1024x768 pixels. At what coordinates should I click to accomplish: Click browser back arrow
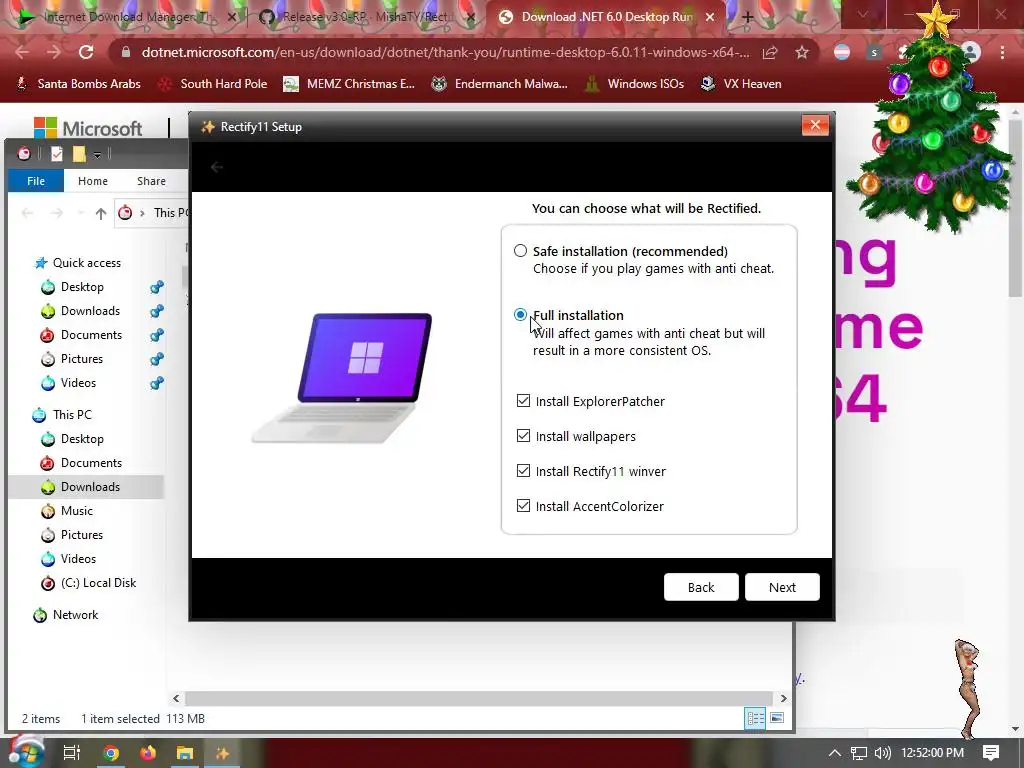22,52
